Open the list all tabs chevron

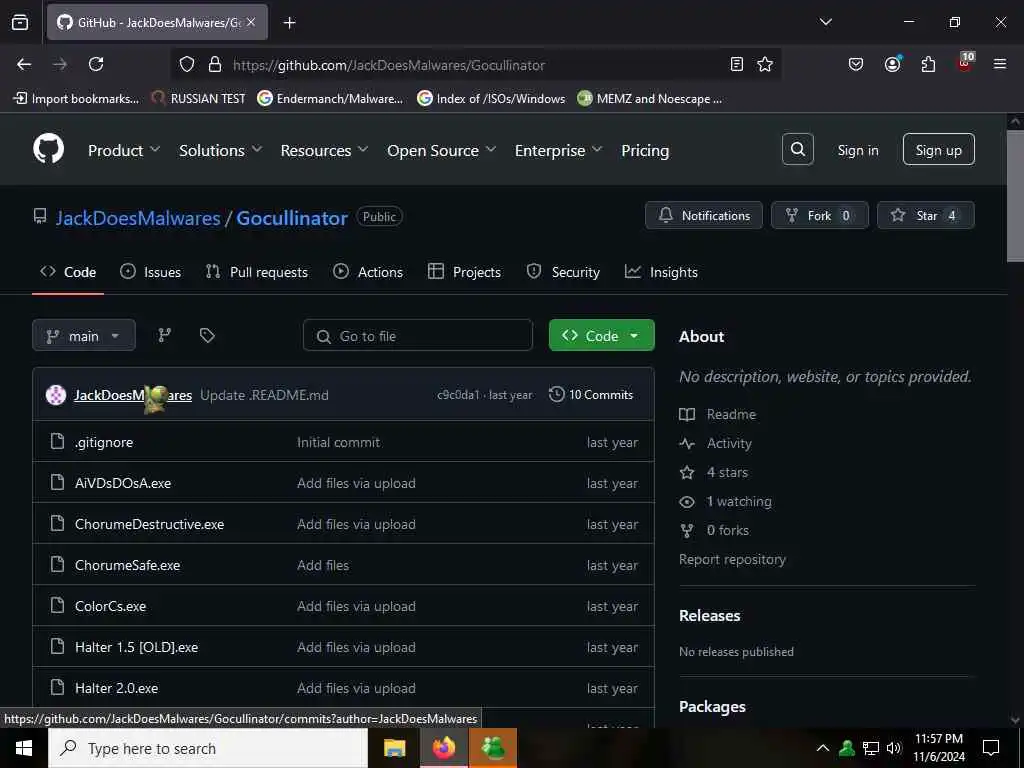click(x=825, y=22)
